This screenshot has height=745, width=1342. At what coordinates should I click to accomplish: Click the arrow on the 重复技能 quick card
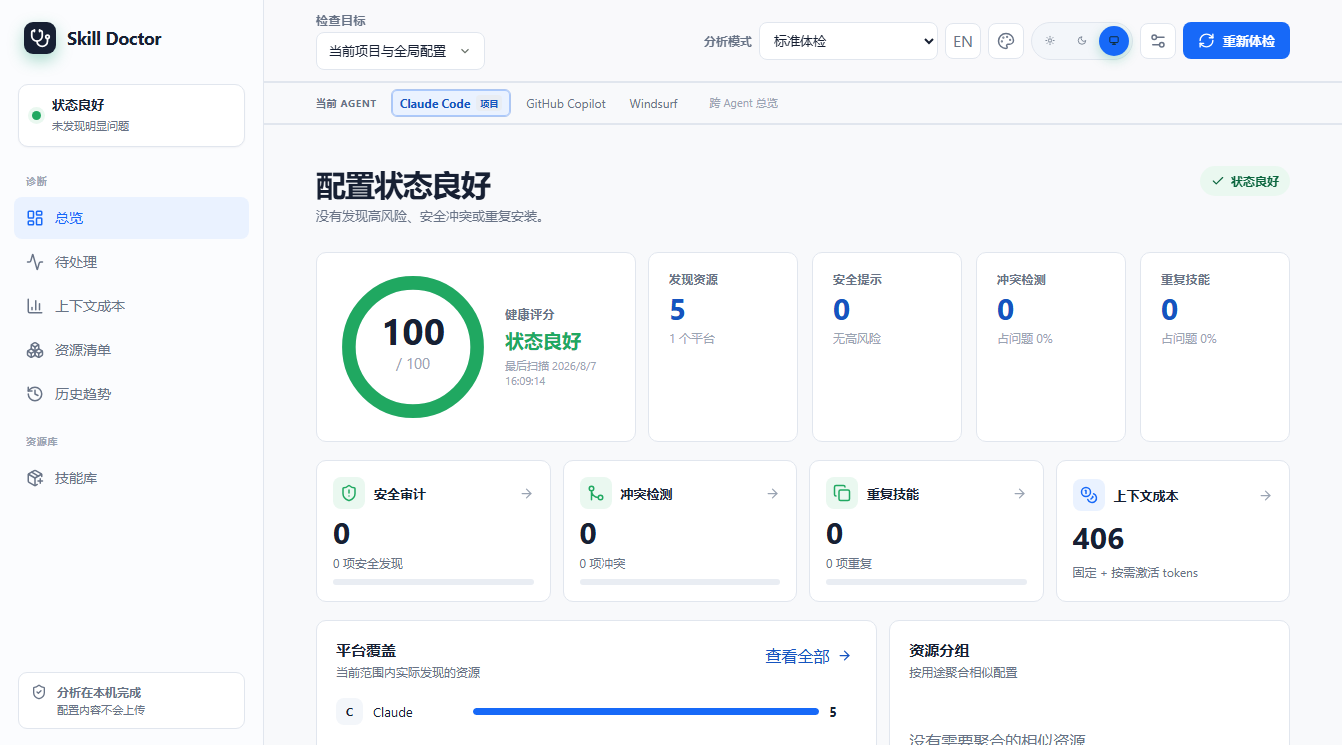[1019, 493]
